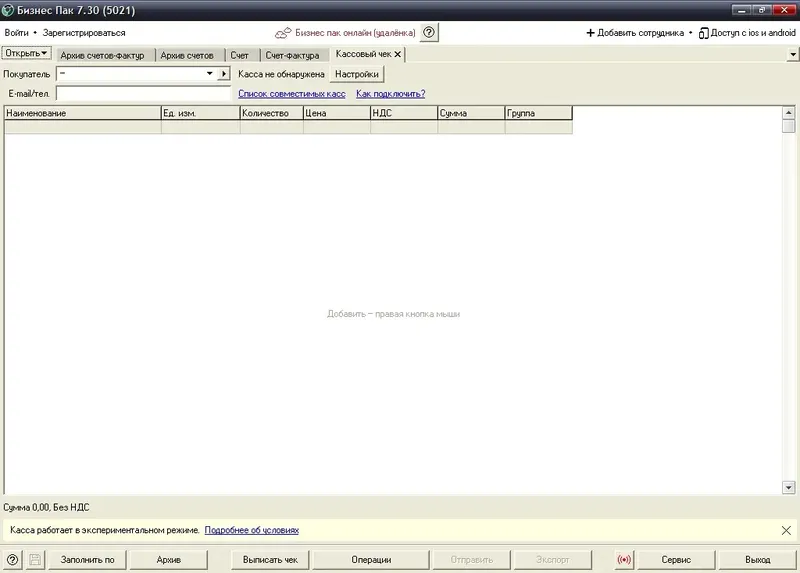Expand the Покупатель combo box
The width and height of the screenshot is (800, 573).
tap(209, 73)
